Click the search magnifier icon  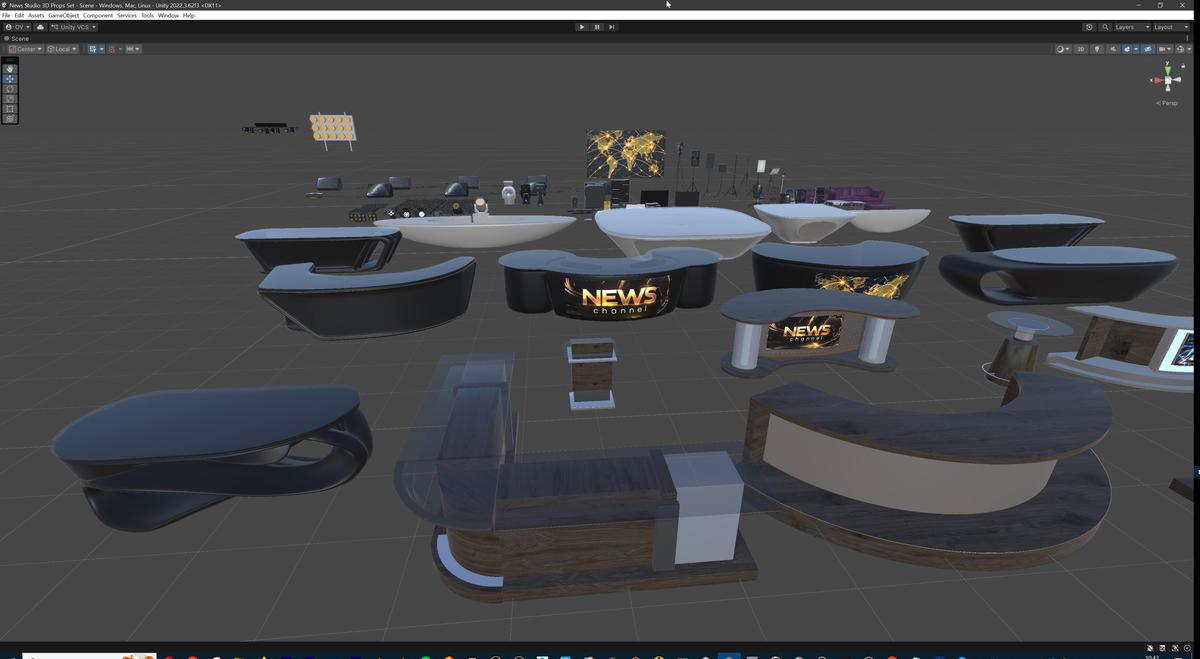click(x=1105, y=27)
